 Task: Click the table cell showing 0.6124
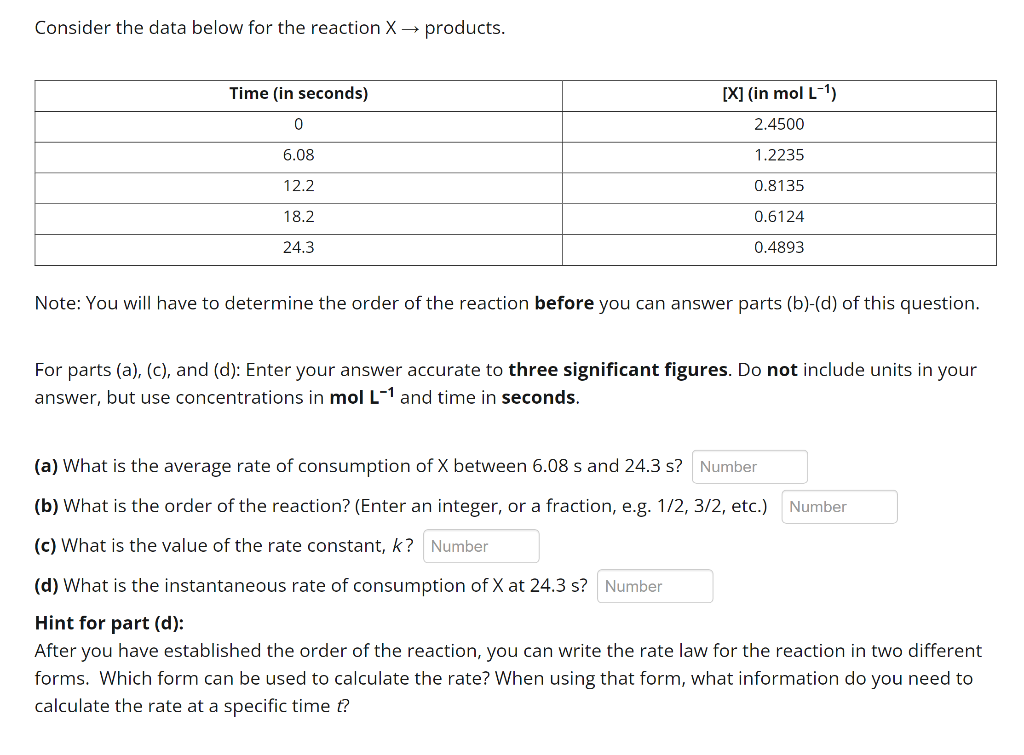[x=779, y=216]
